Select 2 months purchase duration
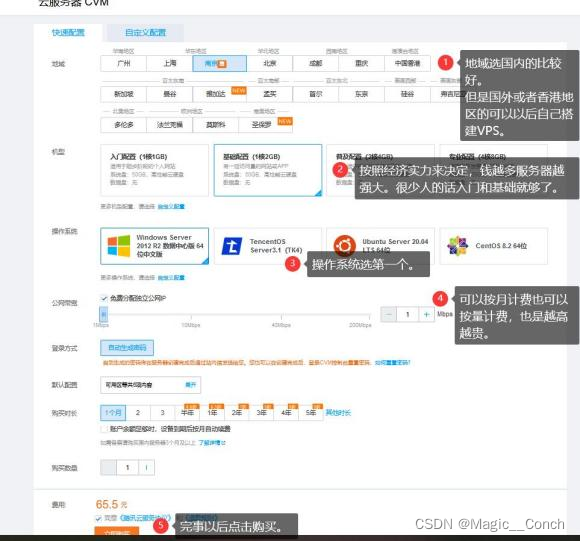 coord(138,413)
